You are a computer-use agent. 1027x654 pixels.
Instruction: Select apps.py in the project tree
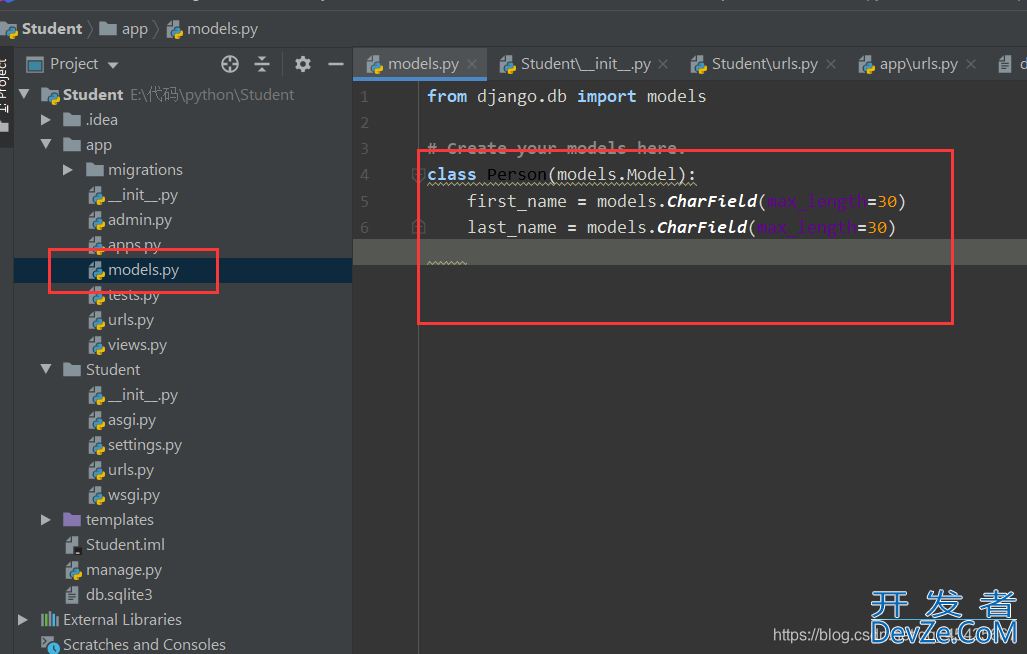tap(134, 245)
